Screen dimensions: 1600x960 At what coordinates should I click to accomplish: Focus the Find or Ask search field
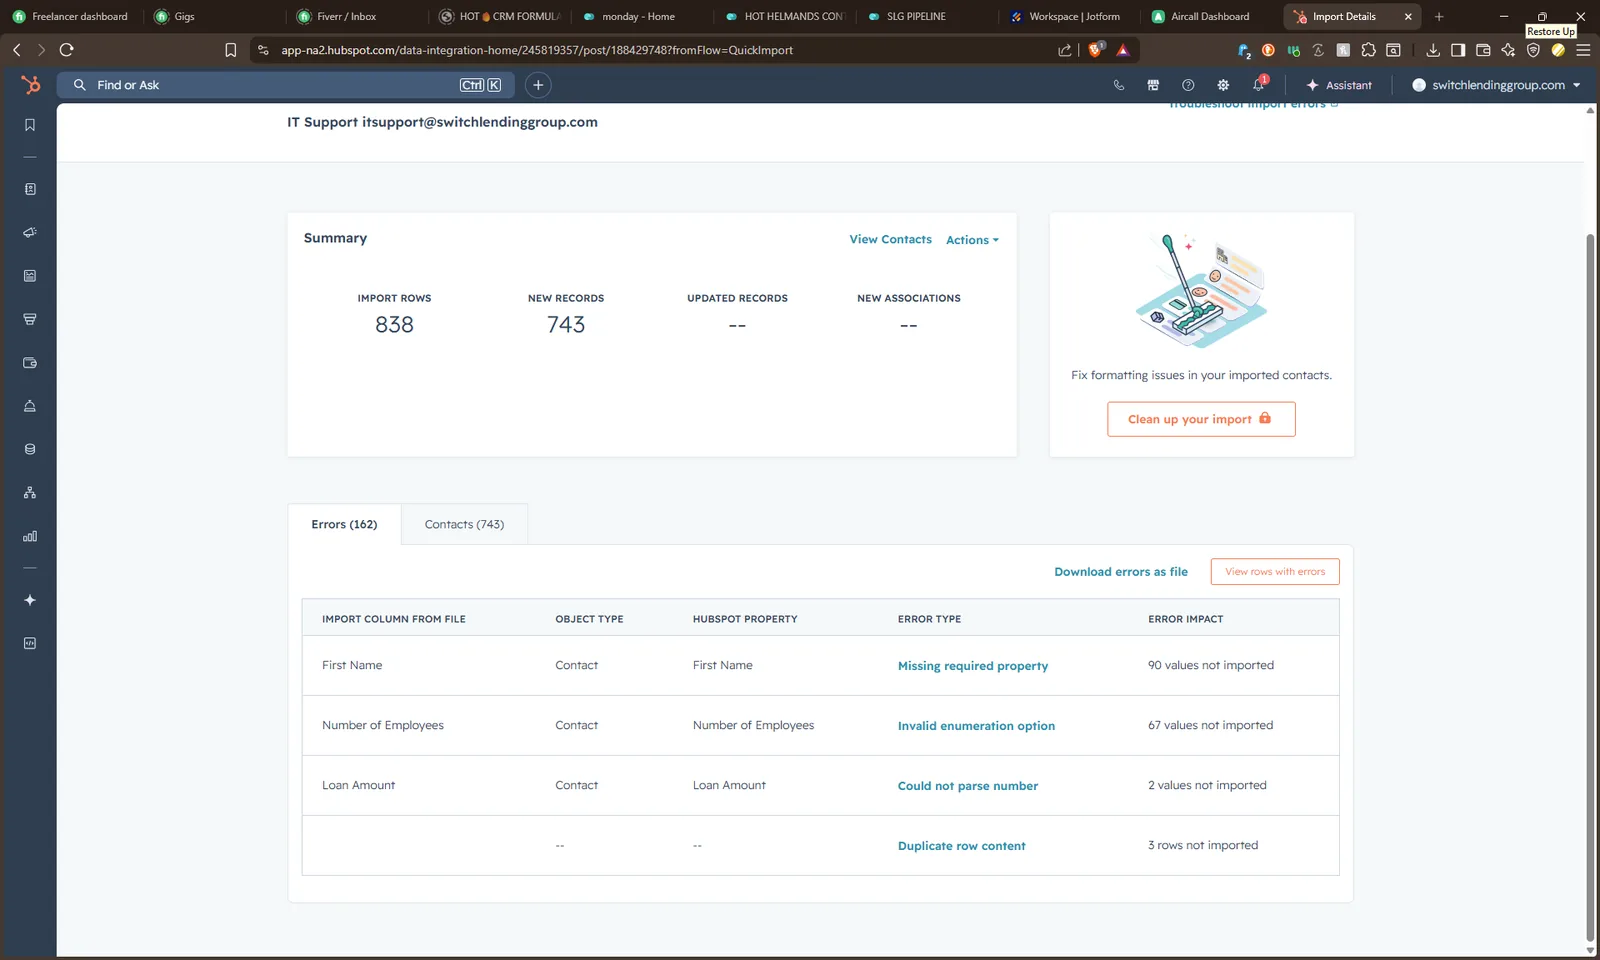[x=286, y=85]
